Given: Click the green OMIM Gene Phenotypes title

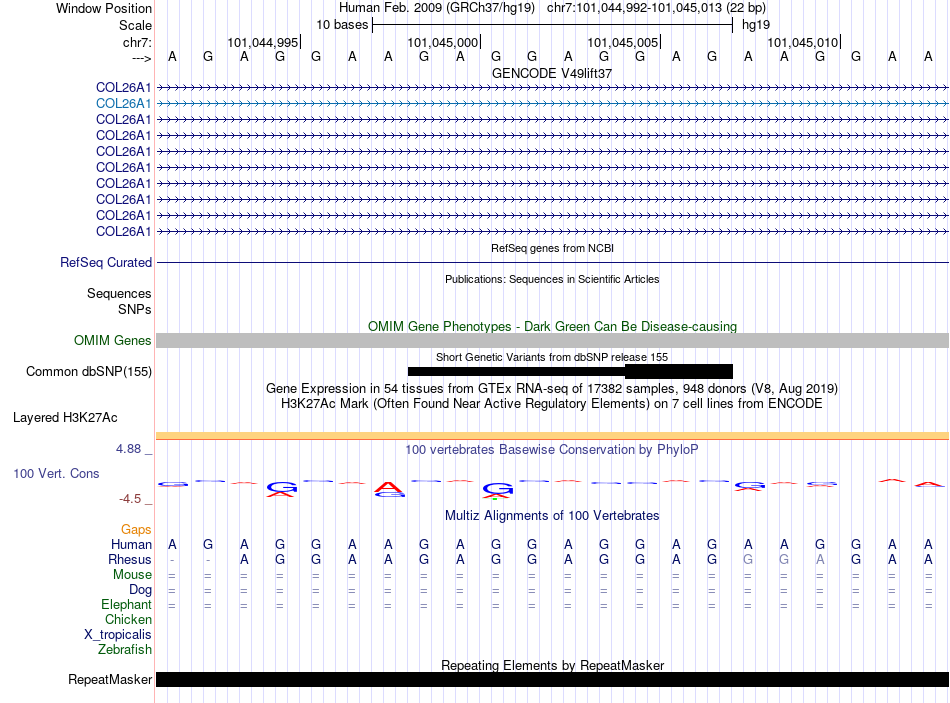Looking at the screenshot, I should click(x=552, y=326).
